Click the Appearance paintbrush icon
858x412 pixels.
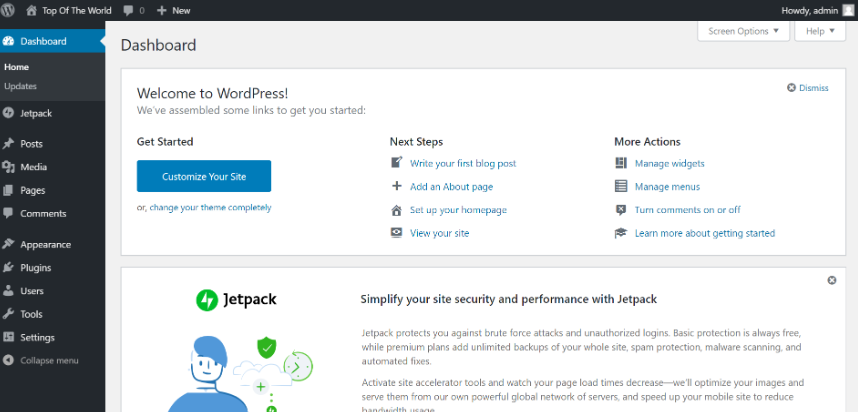(8, 244)
